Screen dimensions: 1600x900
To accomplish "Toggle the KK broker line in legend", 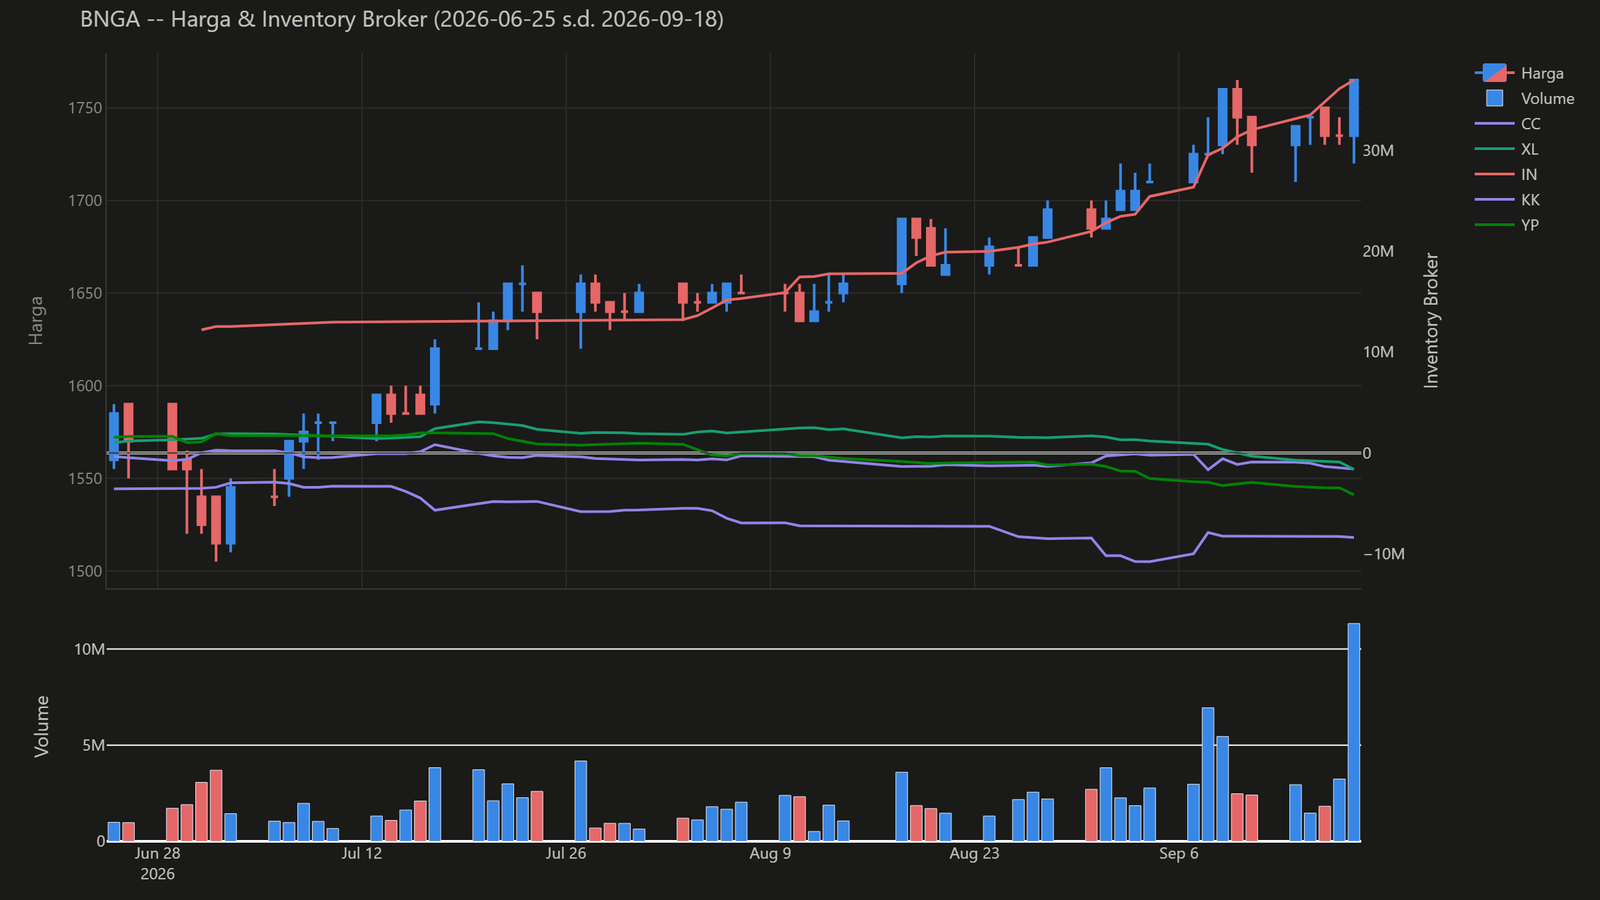I will click(x=1508, y=200).
